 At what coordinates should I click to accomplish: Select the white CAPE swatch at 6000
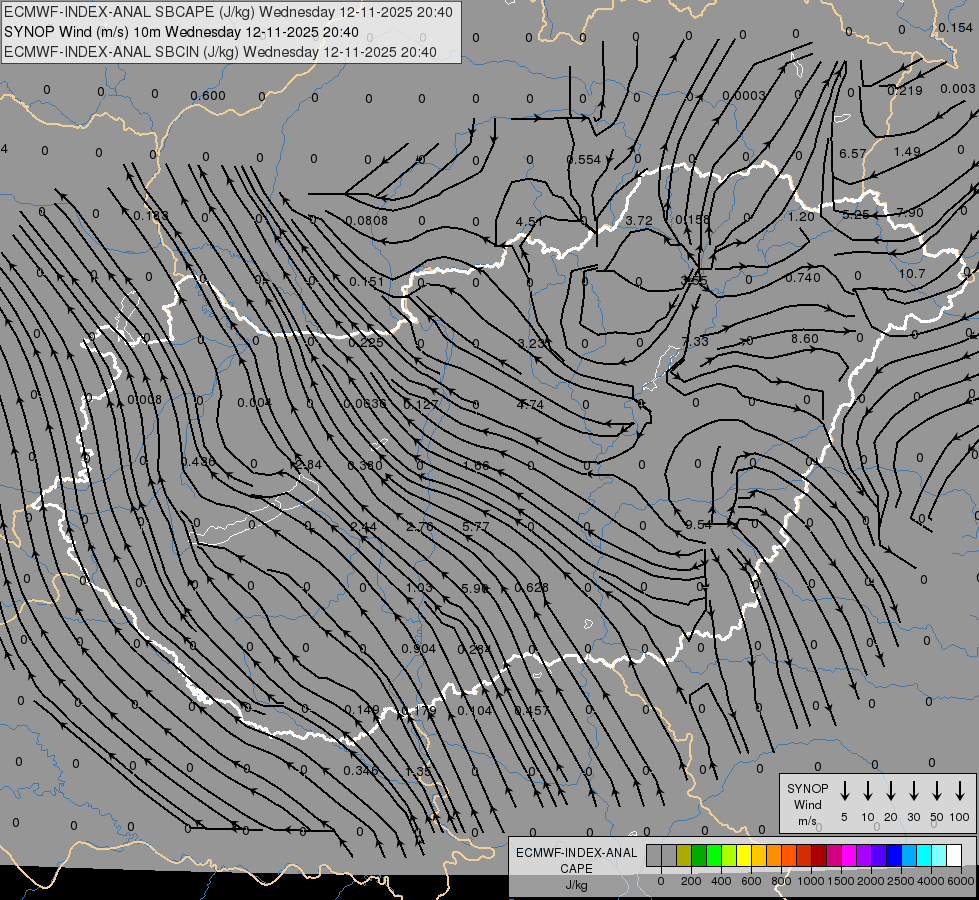954,855
